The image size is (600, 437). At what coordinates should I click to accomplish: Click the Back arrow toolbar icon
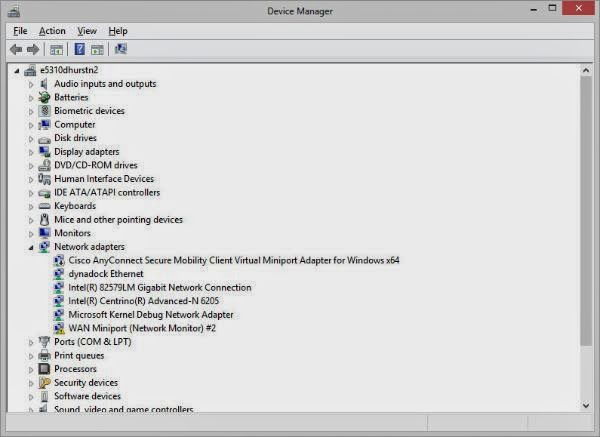[16, 49]
